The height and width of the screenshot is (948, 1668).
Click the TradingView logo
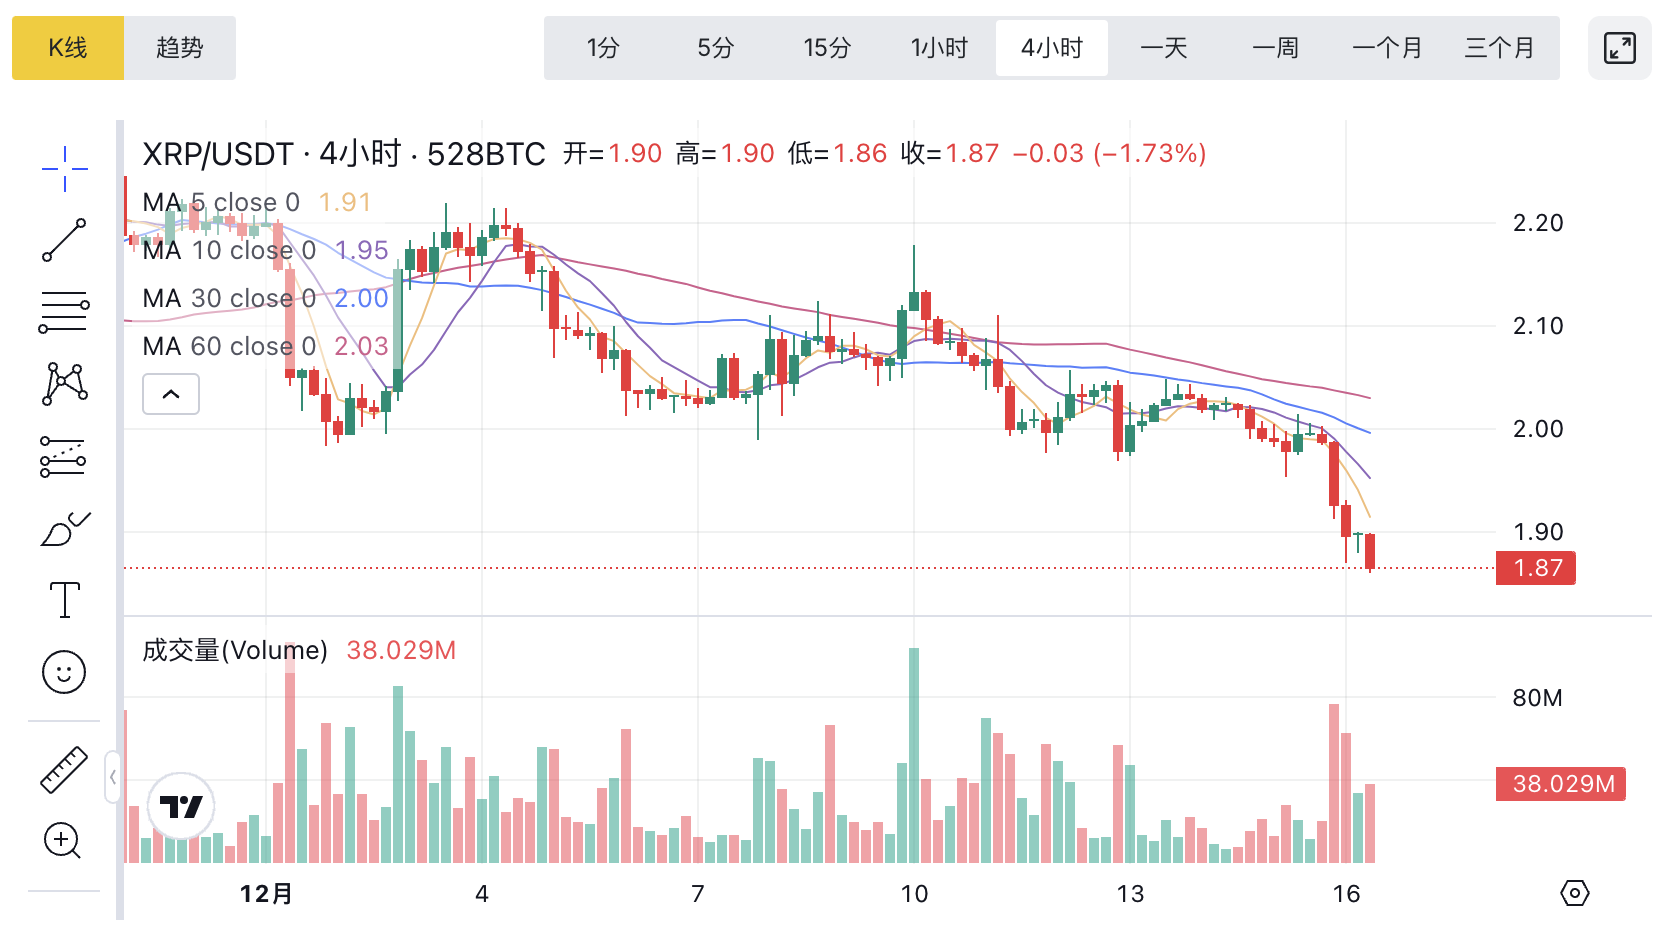click(x=181, y=806)
